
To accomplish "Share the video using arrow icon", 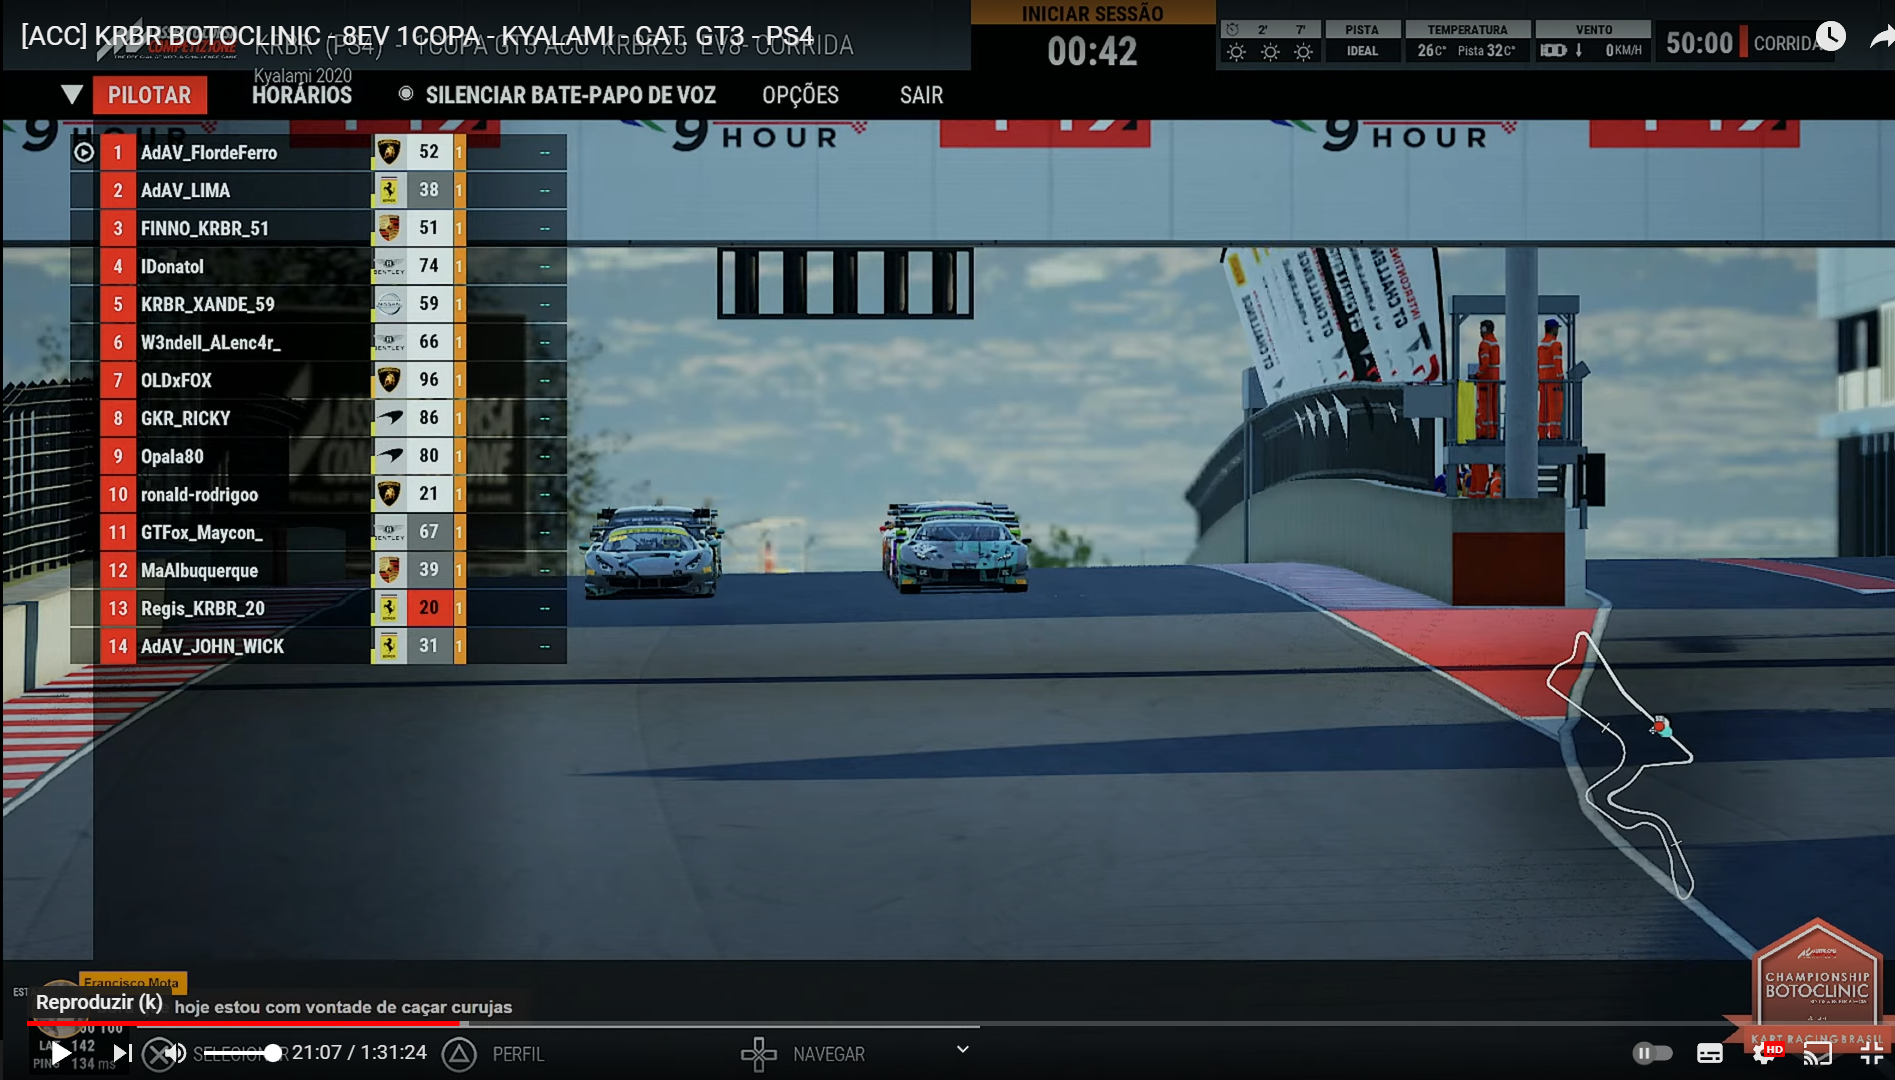I will coord(1881,38).
